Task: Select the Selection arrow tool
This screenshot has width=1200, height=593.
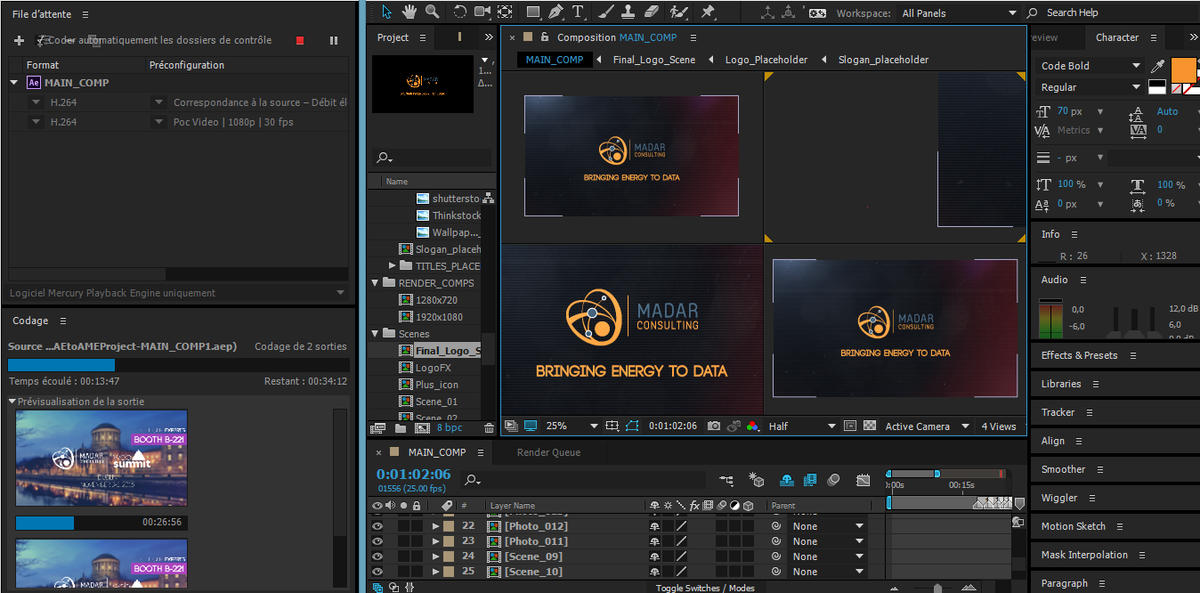Action: [386, 11]
